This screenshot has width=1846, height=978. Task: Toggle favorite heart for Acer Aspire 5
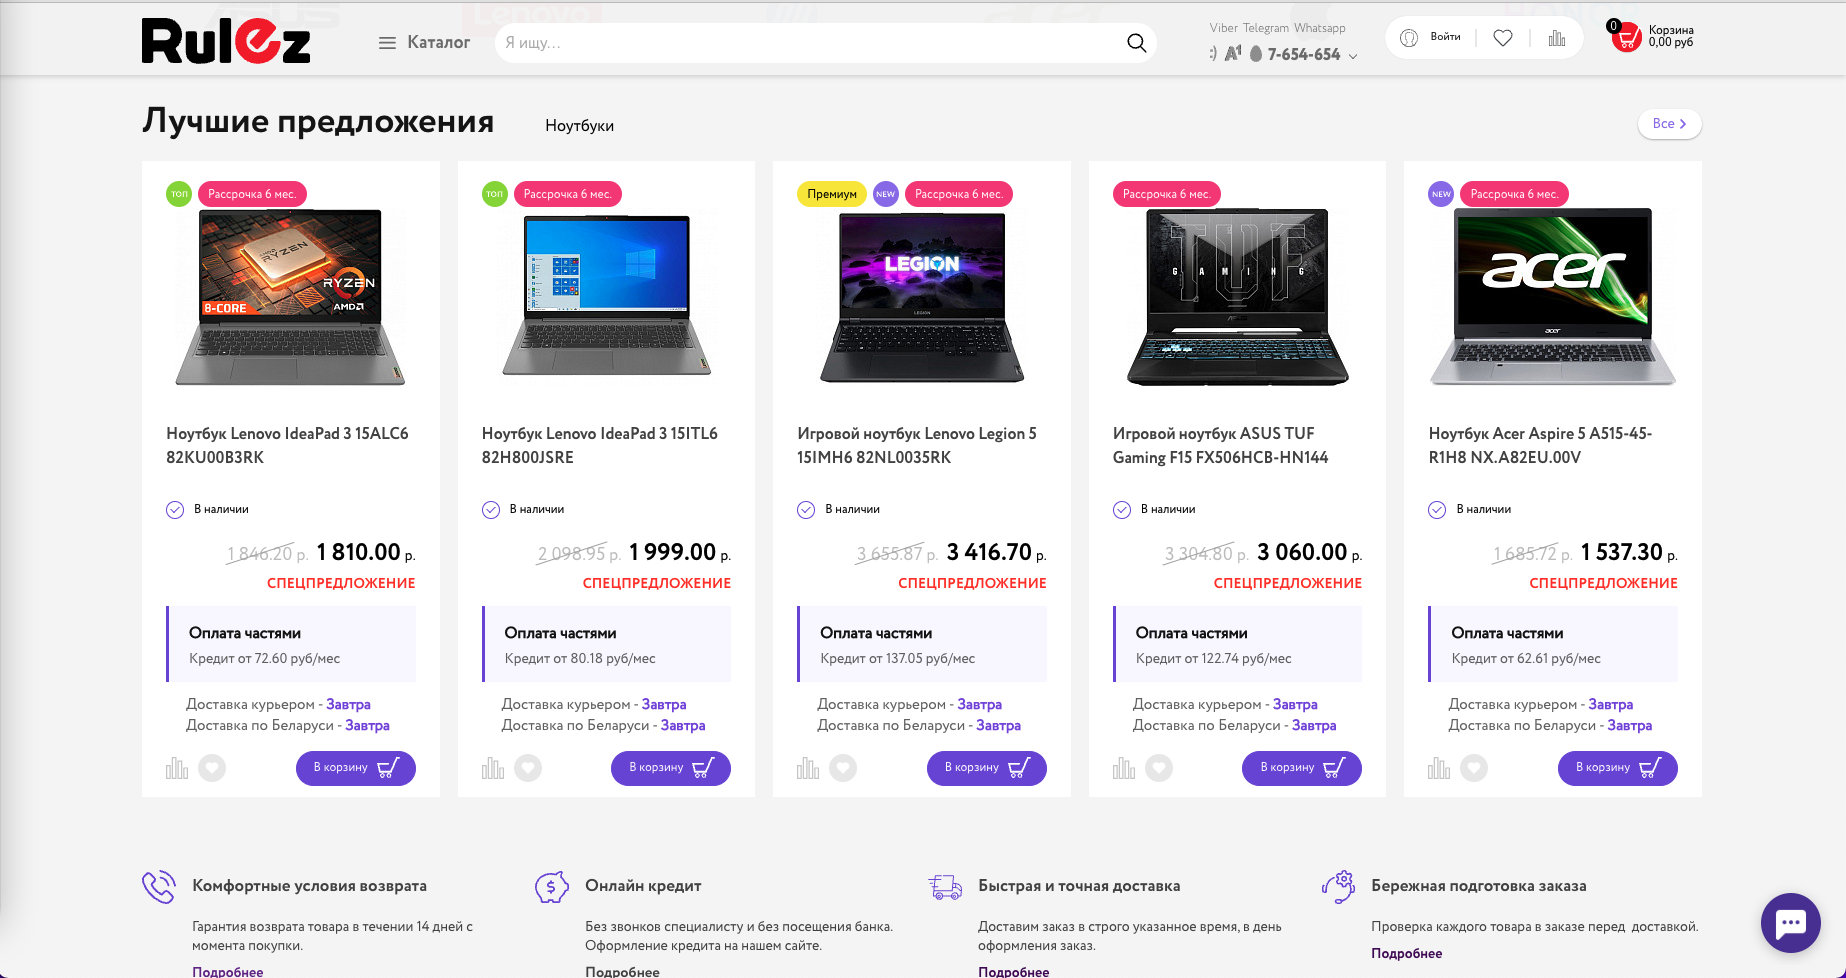pyautogui.click(x=1474, y=768)
